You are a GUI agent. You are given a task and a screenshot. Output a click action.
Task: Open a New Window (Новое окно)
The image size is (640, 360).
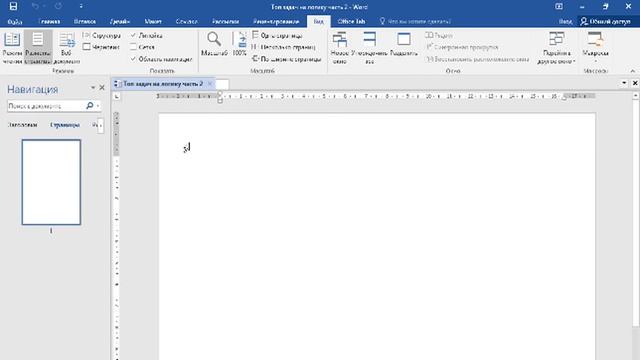point(339,48)
